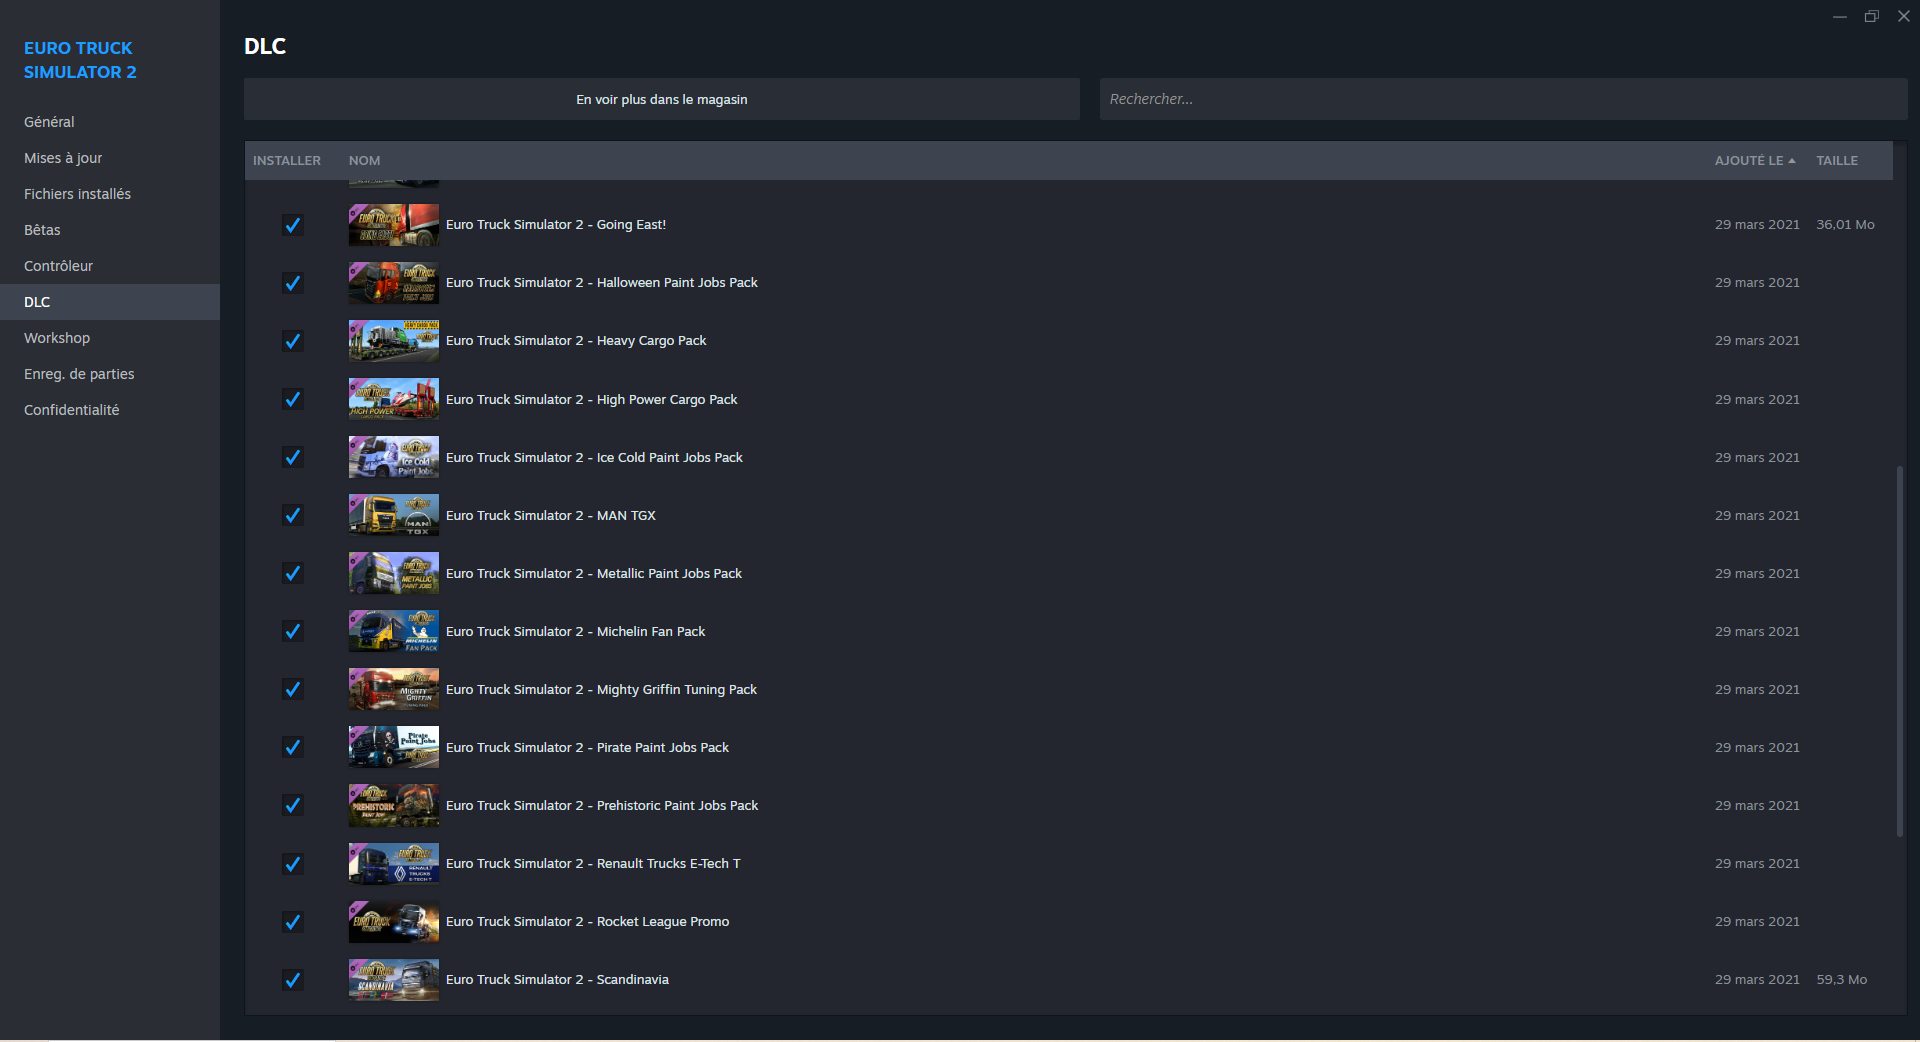Viewport: 1920px width, 1042px height.
Task: Select the MAN TGX DLC name
Action: pos(551,515)
